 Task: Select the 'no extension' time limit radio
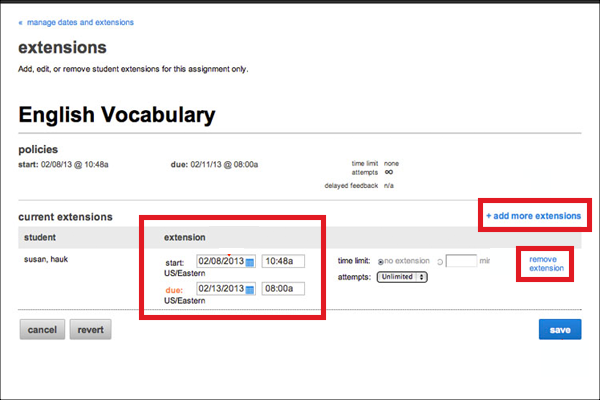tap(384, 261)
